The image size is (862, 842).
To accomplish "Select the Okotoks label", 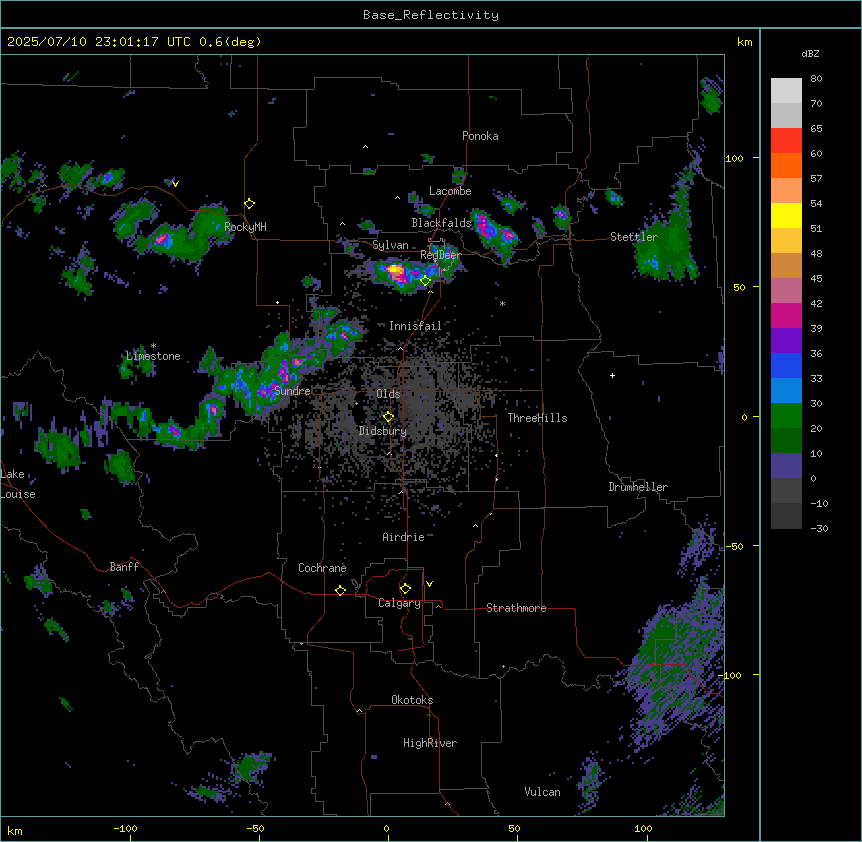I will (x=412, y=700).
